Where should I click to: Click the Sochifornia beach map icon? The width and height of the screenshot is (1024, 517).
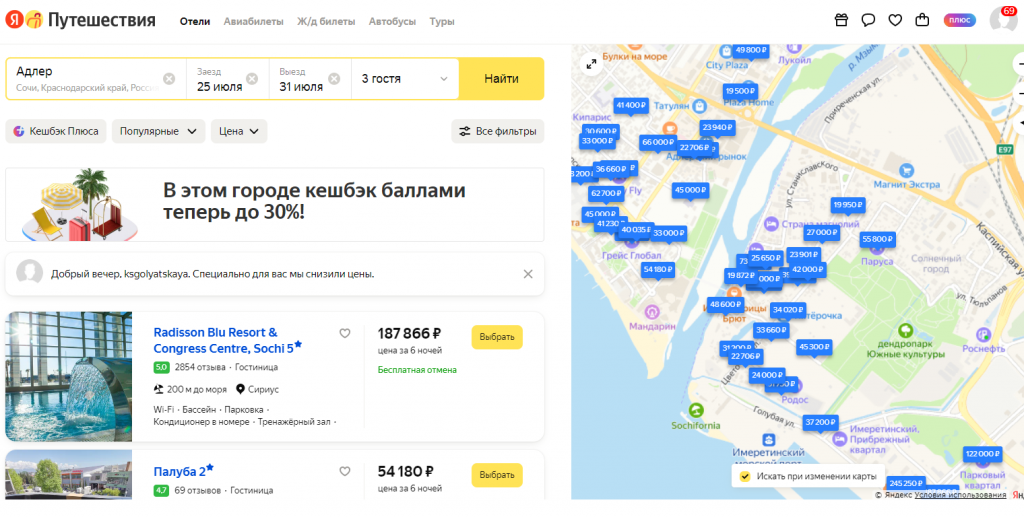click(696, 411)
